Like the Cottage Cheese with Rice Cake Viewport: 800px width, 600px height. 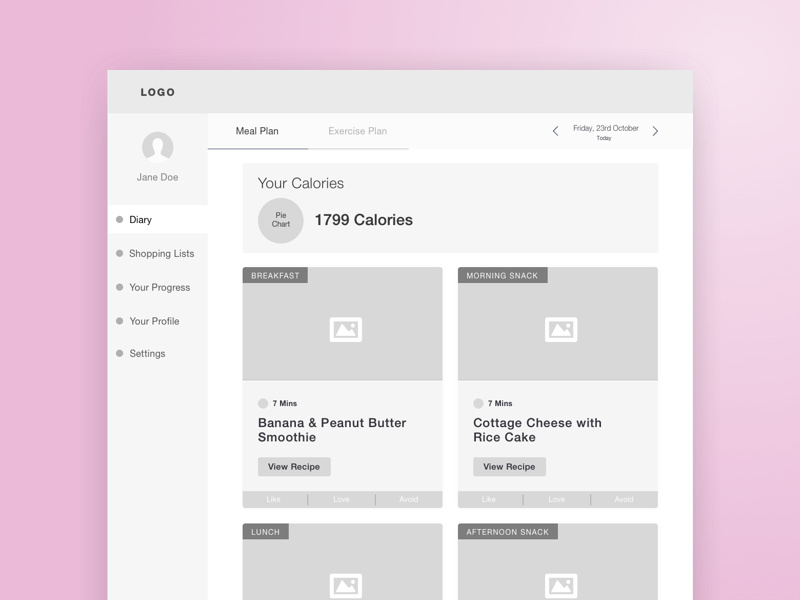(489, 499)
